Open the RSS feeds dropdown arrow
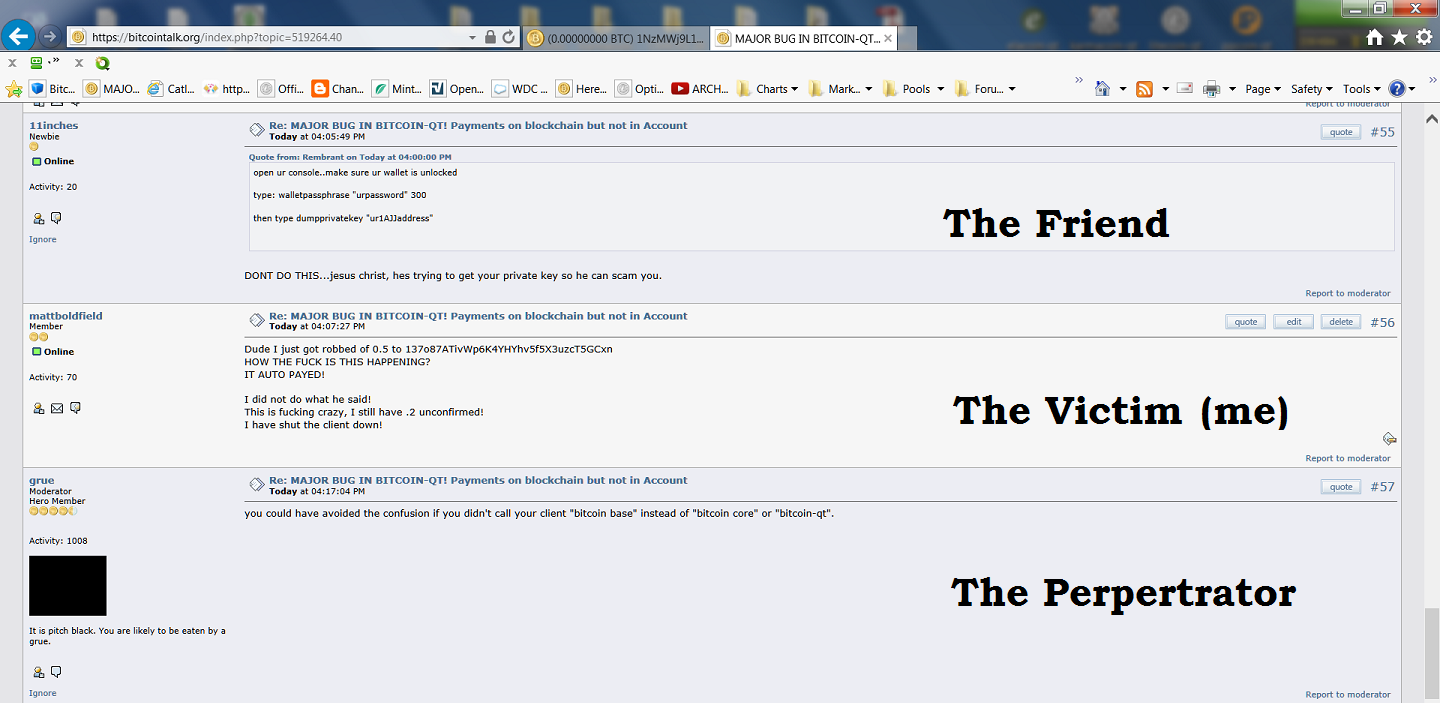Image resolution: width=1440 pixels, height=703 pixels. click(x=1166, y=89)
